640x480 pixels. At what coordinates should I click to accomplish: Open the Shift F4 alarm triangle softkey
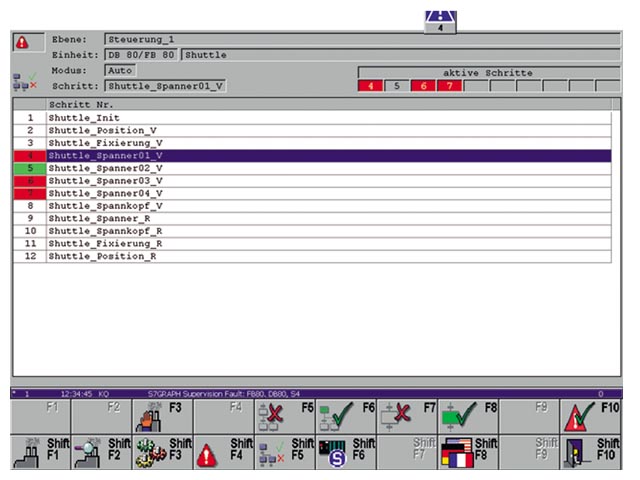pos(224,452)
